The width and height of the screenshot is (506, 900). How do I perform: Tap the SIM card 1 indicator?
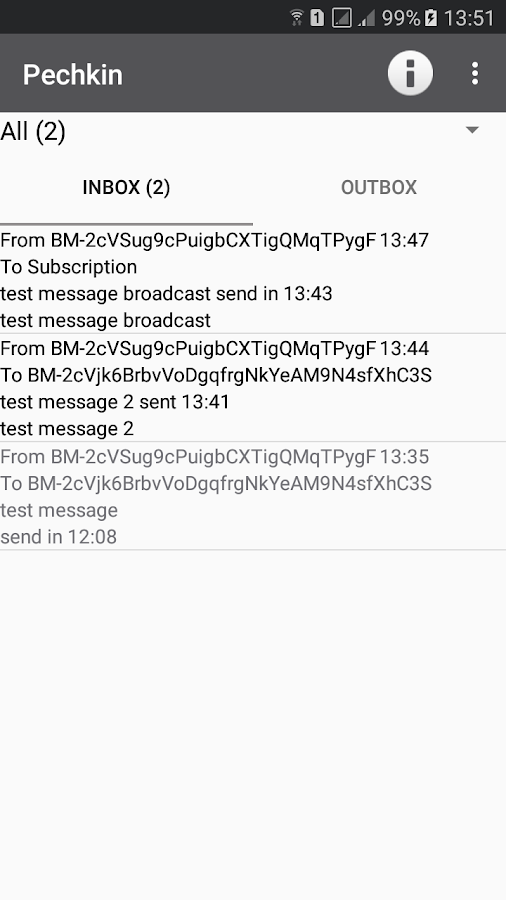coord(317,18)
